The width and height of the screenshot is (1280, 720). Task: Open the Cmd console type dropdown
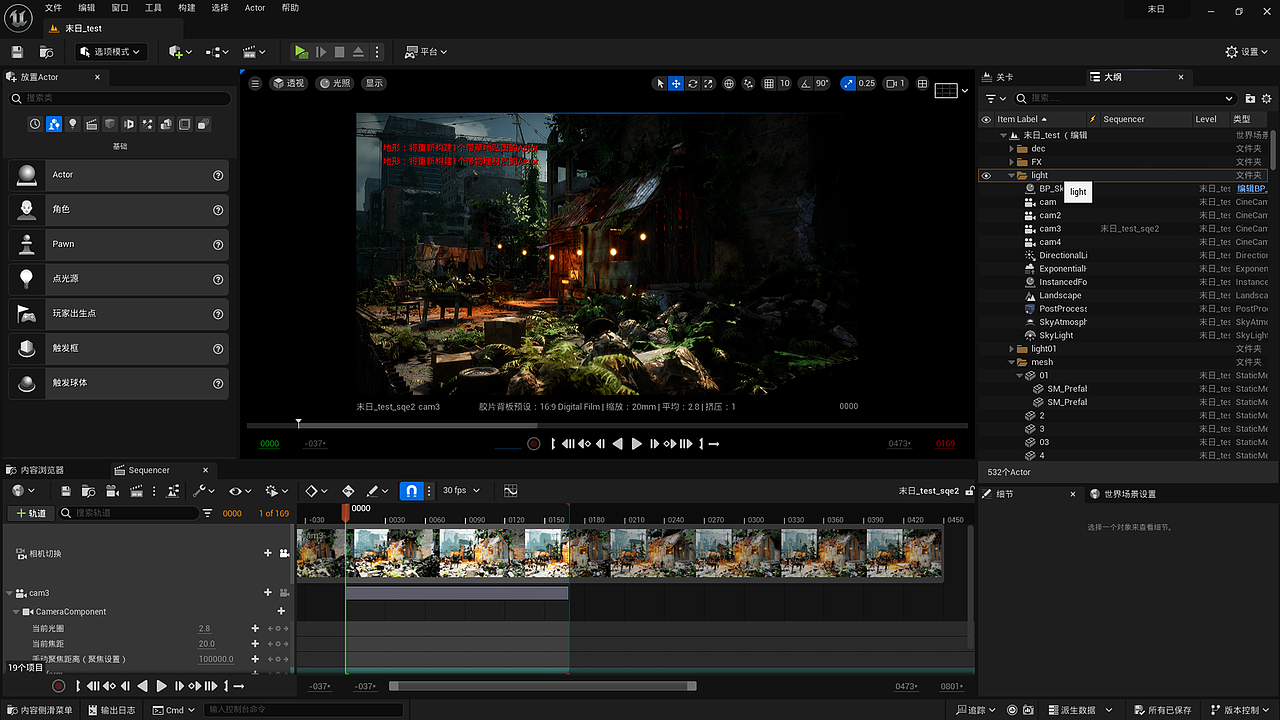pyautogui.click(x=175, y=710)
